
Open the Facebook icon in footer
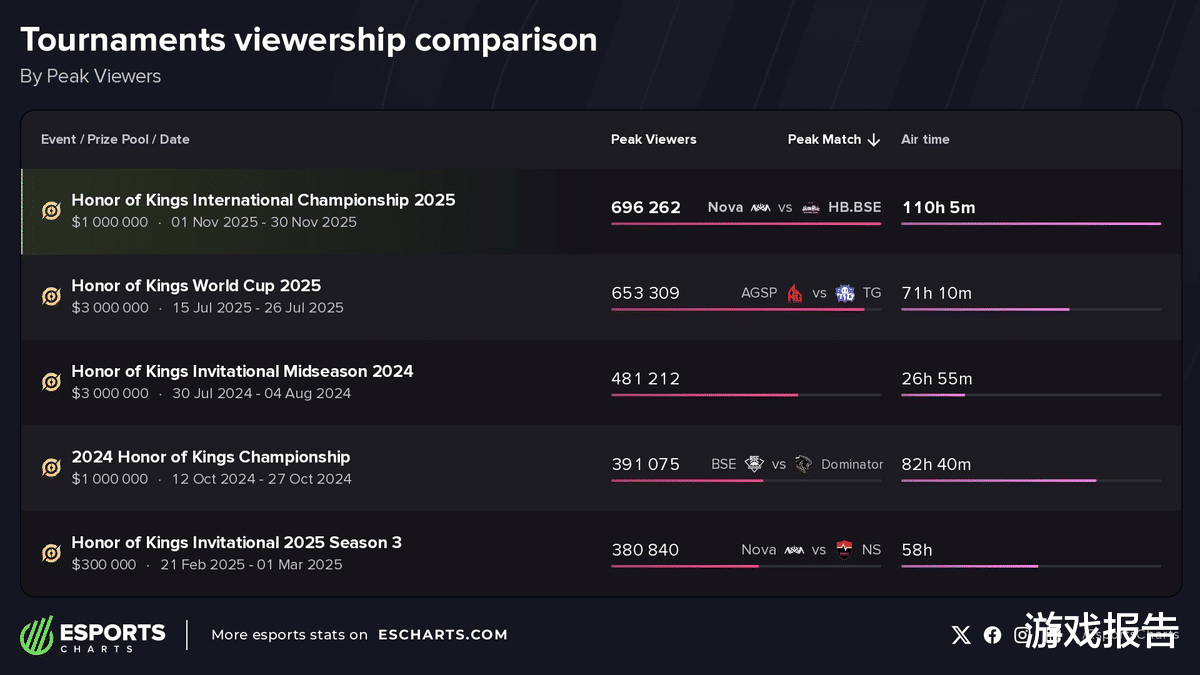(x=992, y=635)
